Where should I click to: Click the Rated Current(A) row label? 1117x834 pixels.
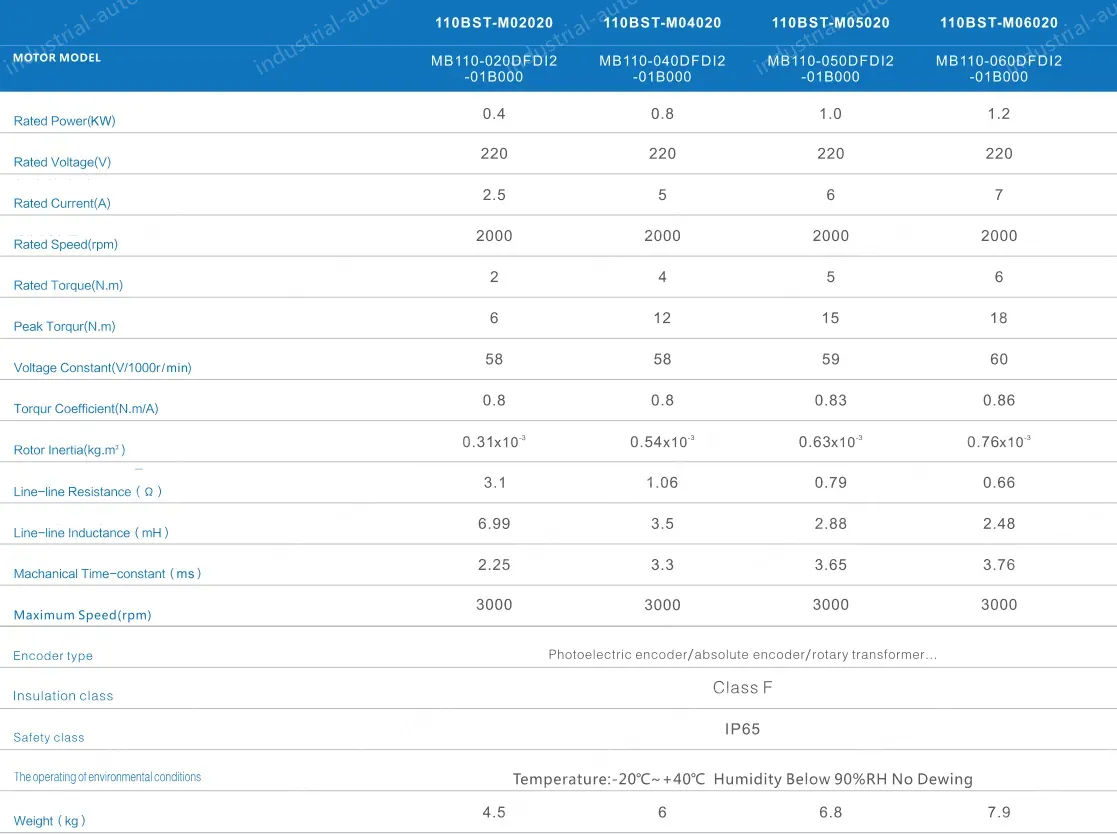(x=62, y=203)
